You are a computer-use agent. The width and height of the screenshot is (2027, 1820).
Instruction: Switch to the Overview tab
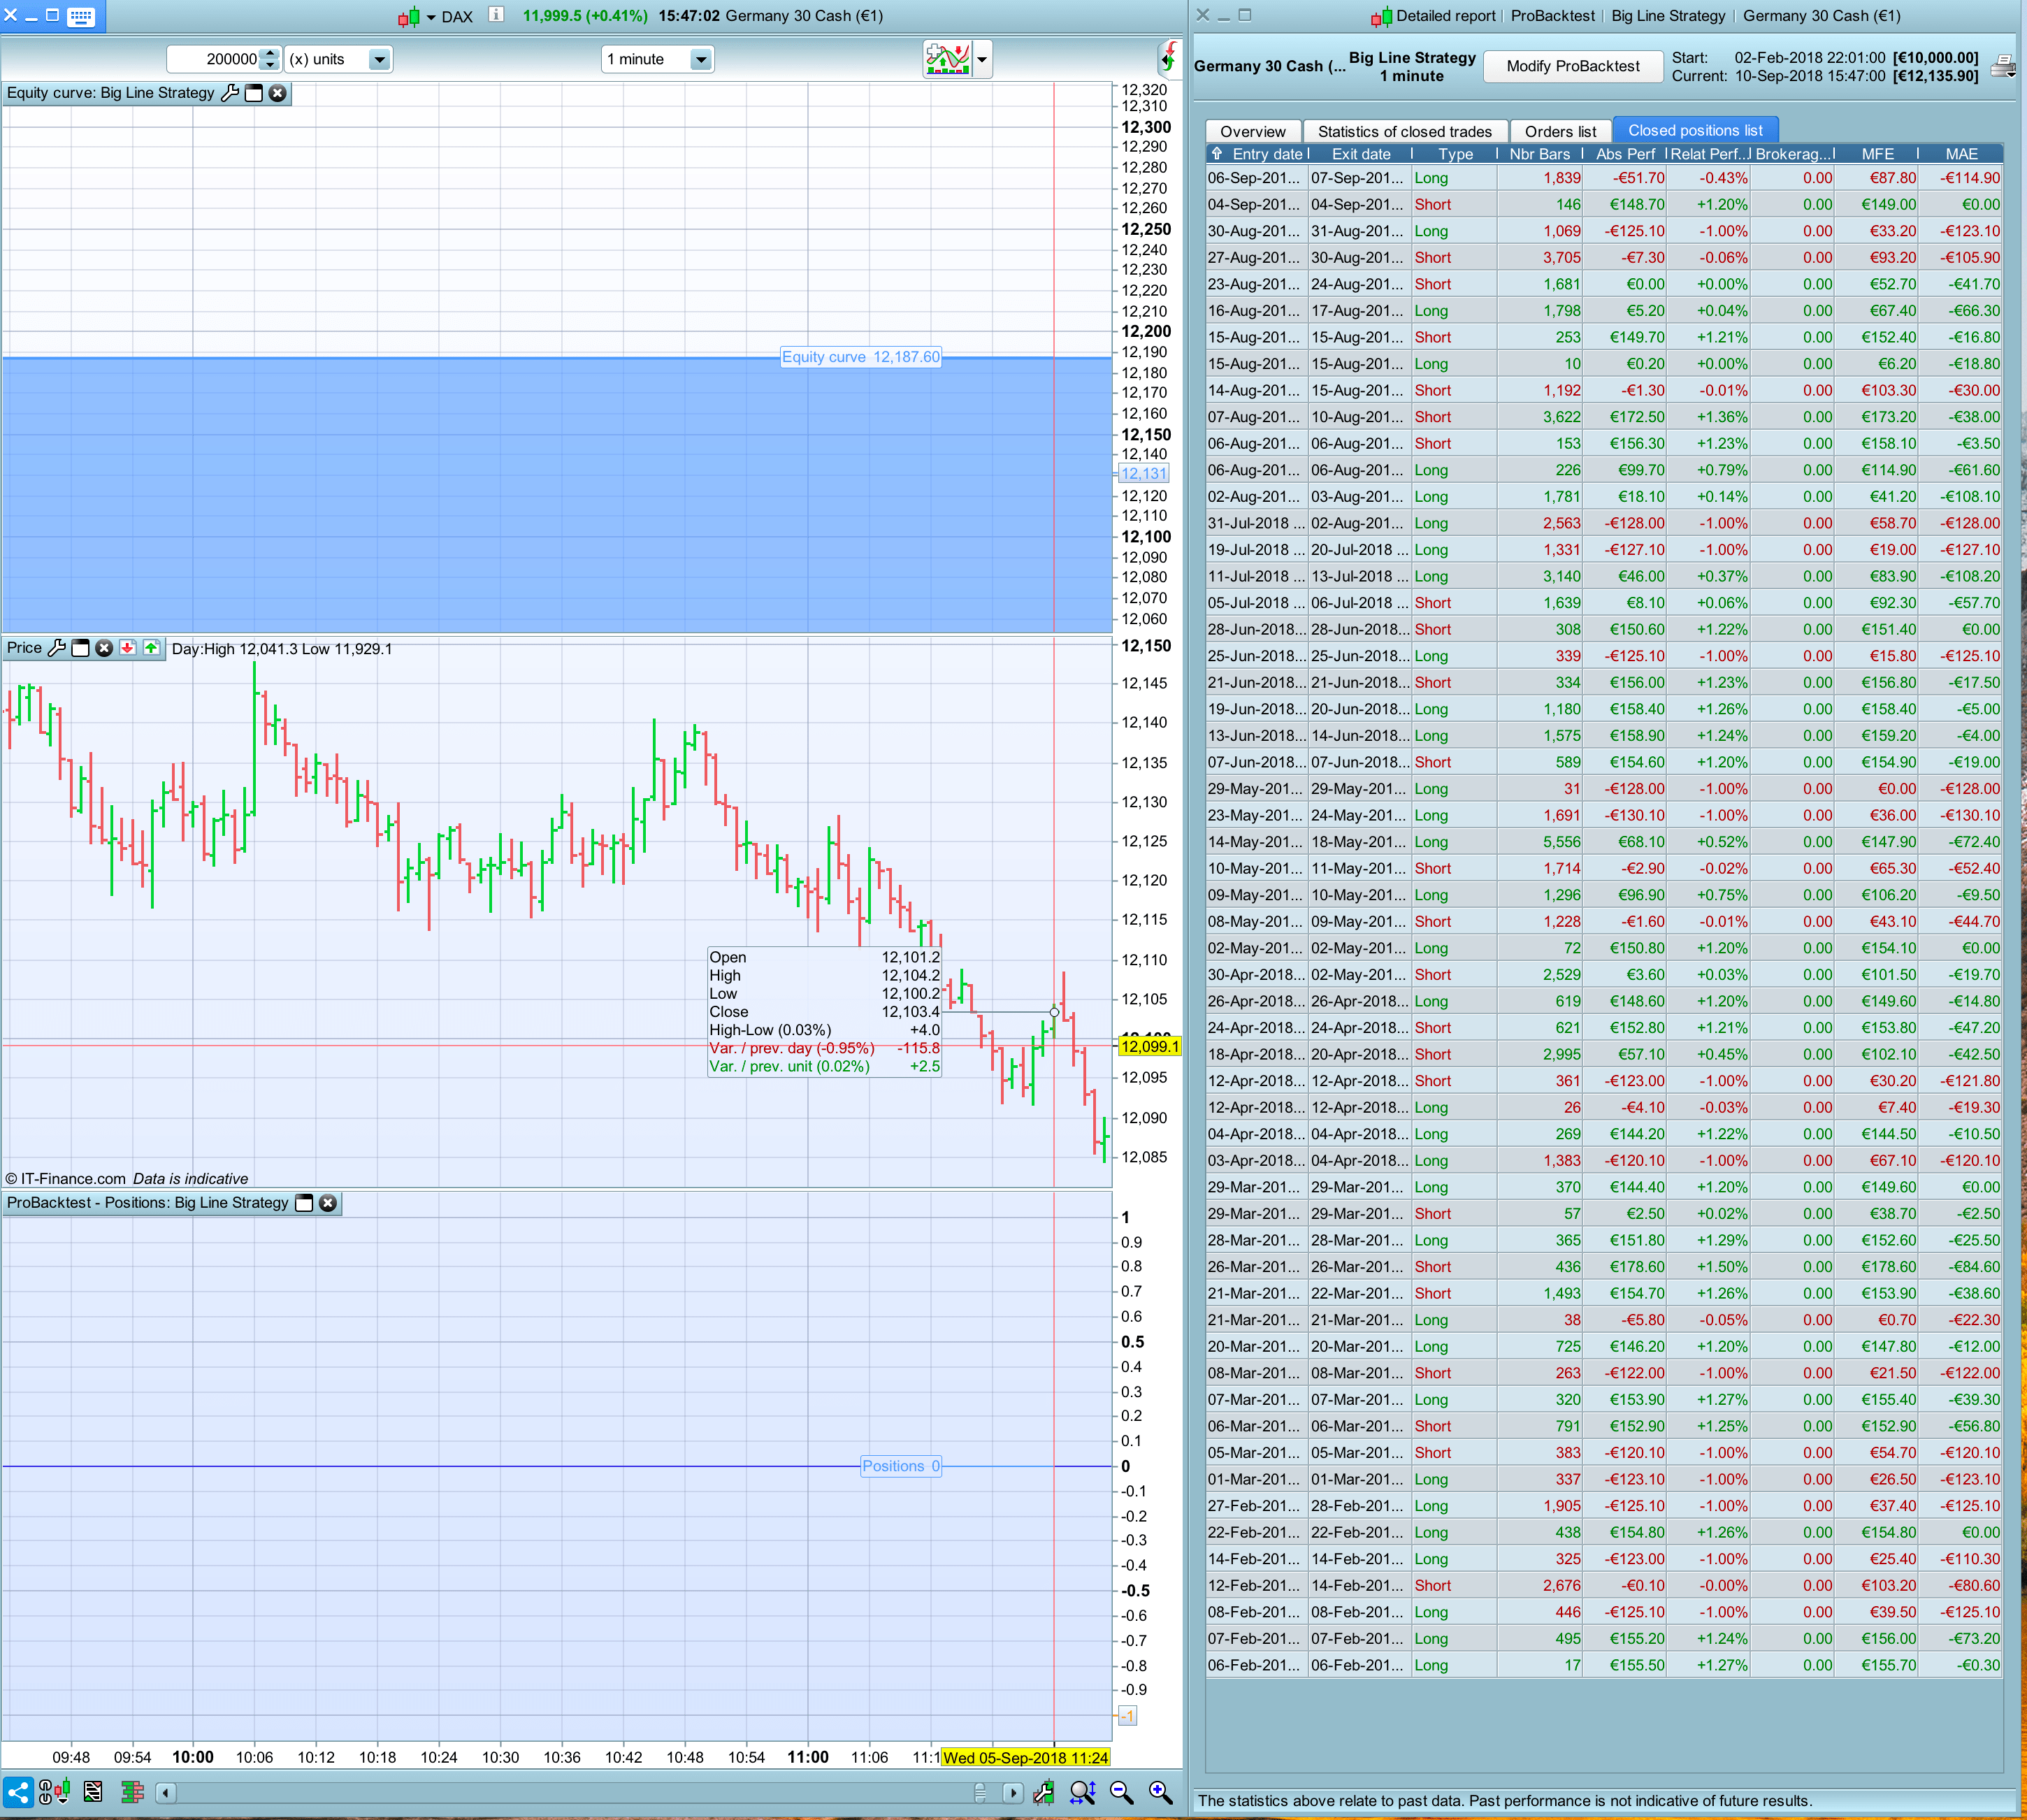(x=1252, y=131)
